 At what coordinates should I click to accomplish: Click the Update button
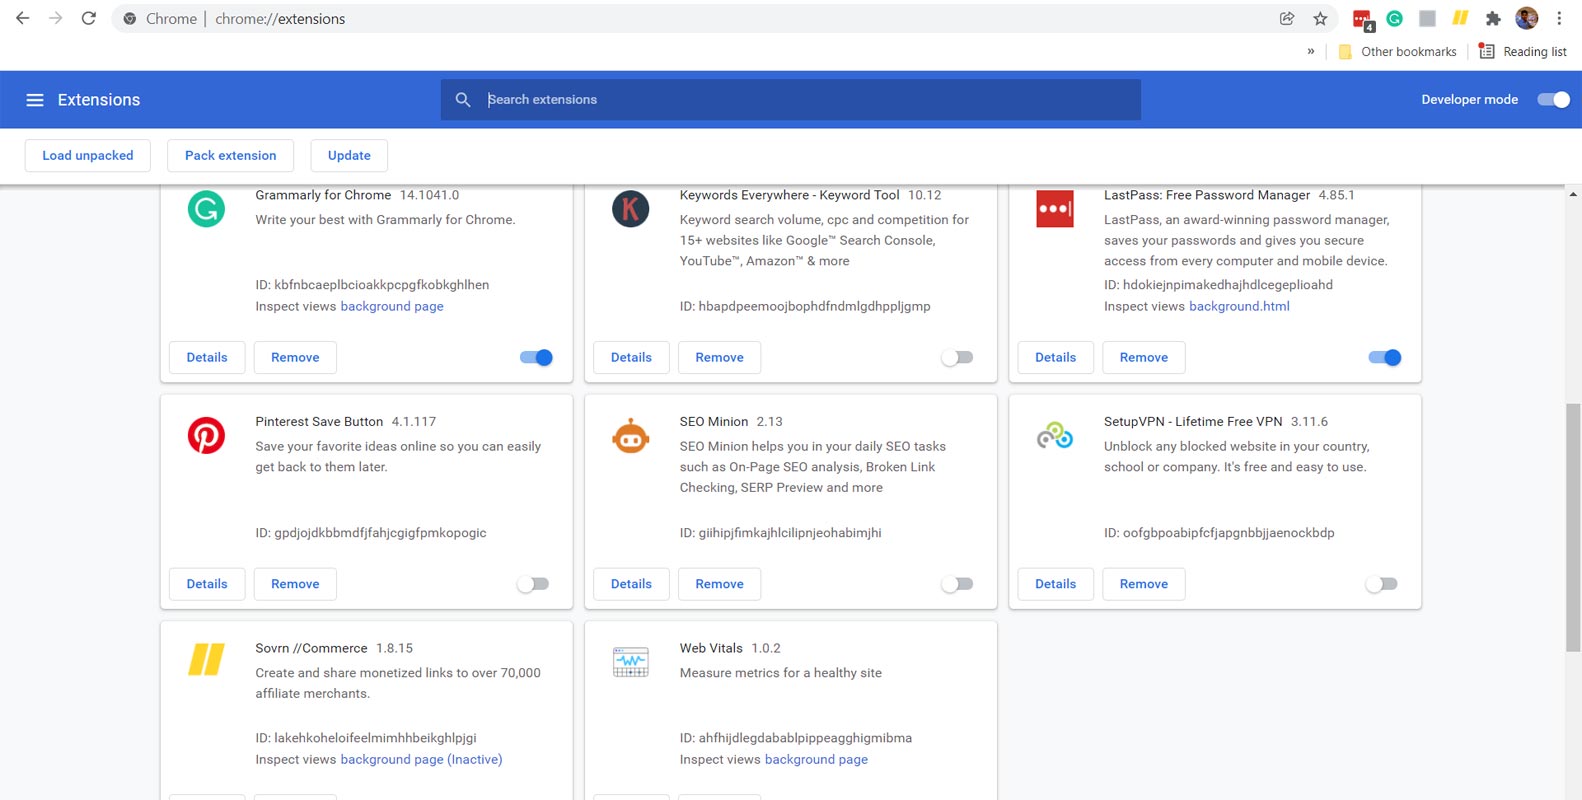click(349, 155)
